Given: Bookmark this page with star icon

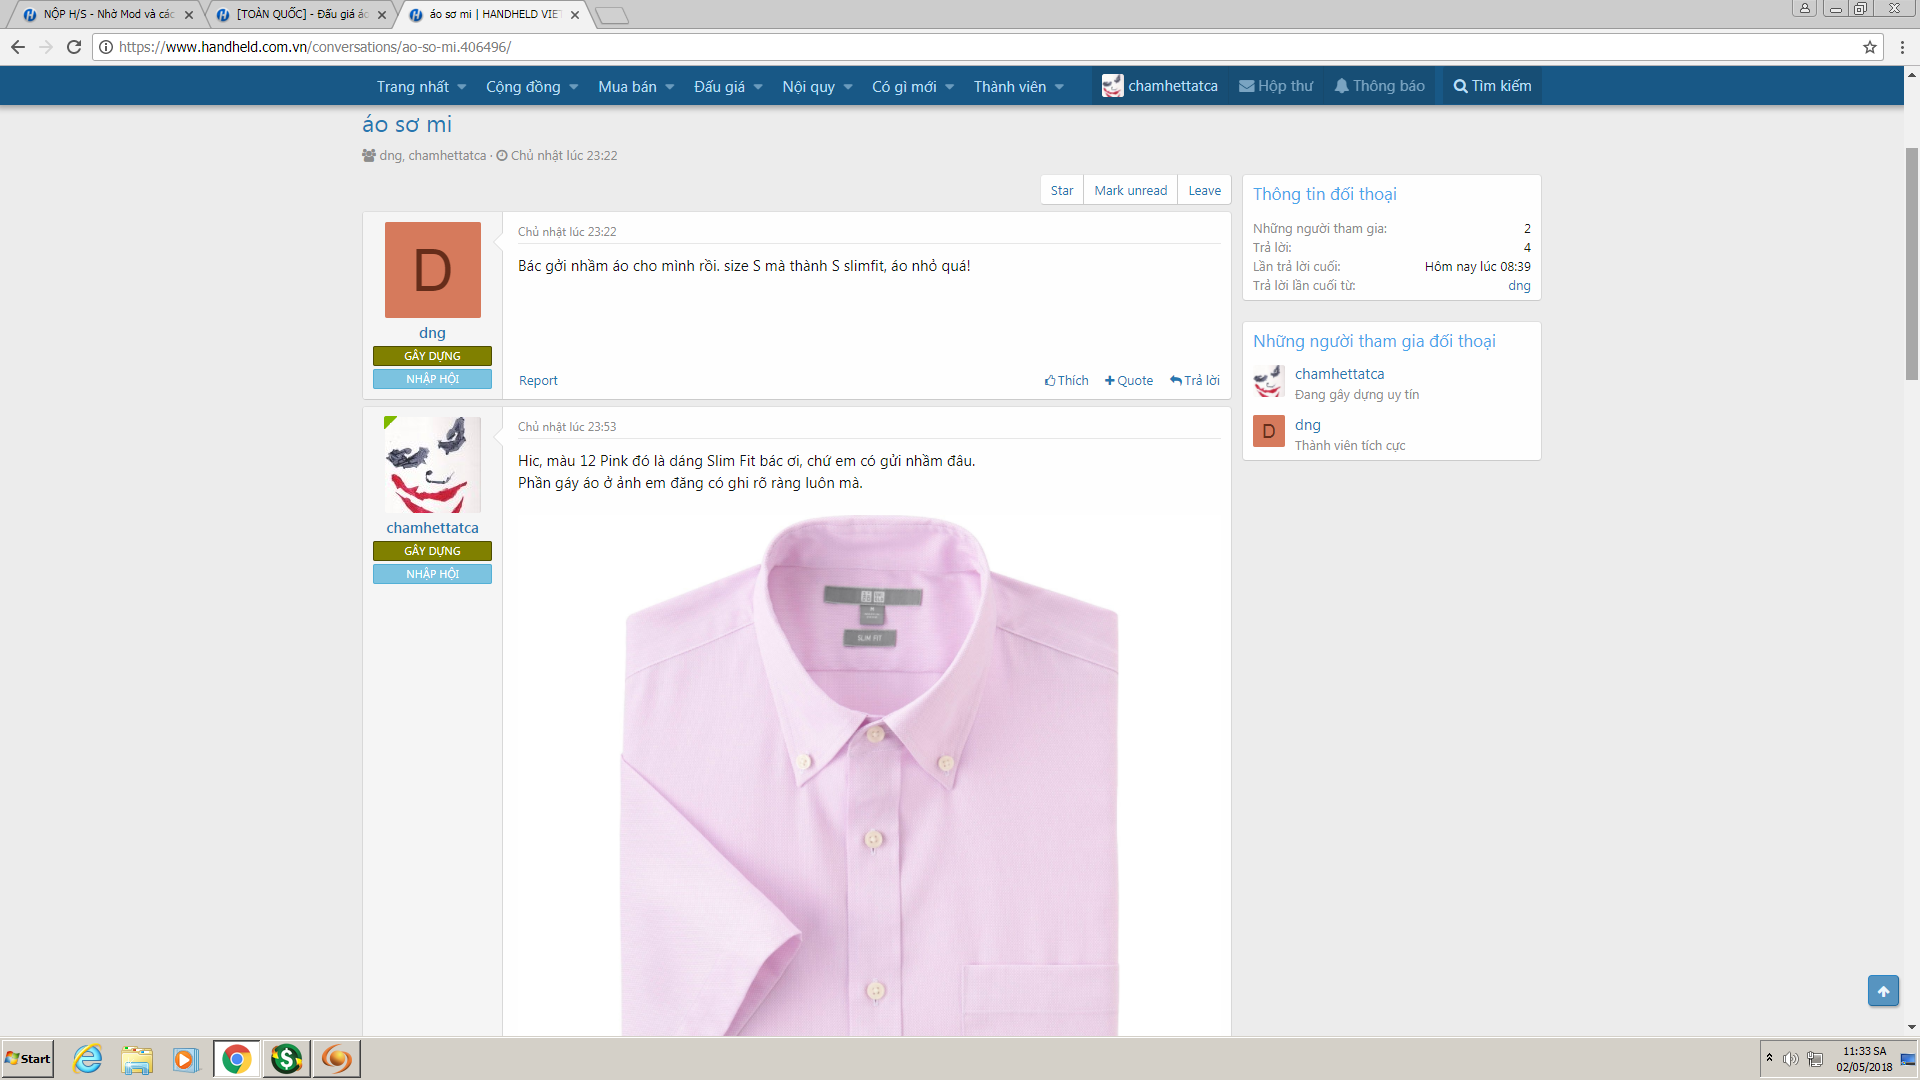Looking at the screenshot, I should (x=1869, y=47).
